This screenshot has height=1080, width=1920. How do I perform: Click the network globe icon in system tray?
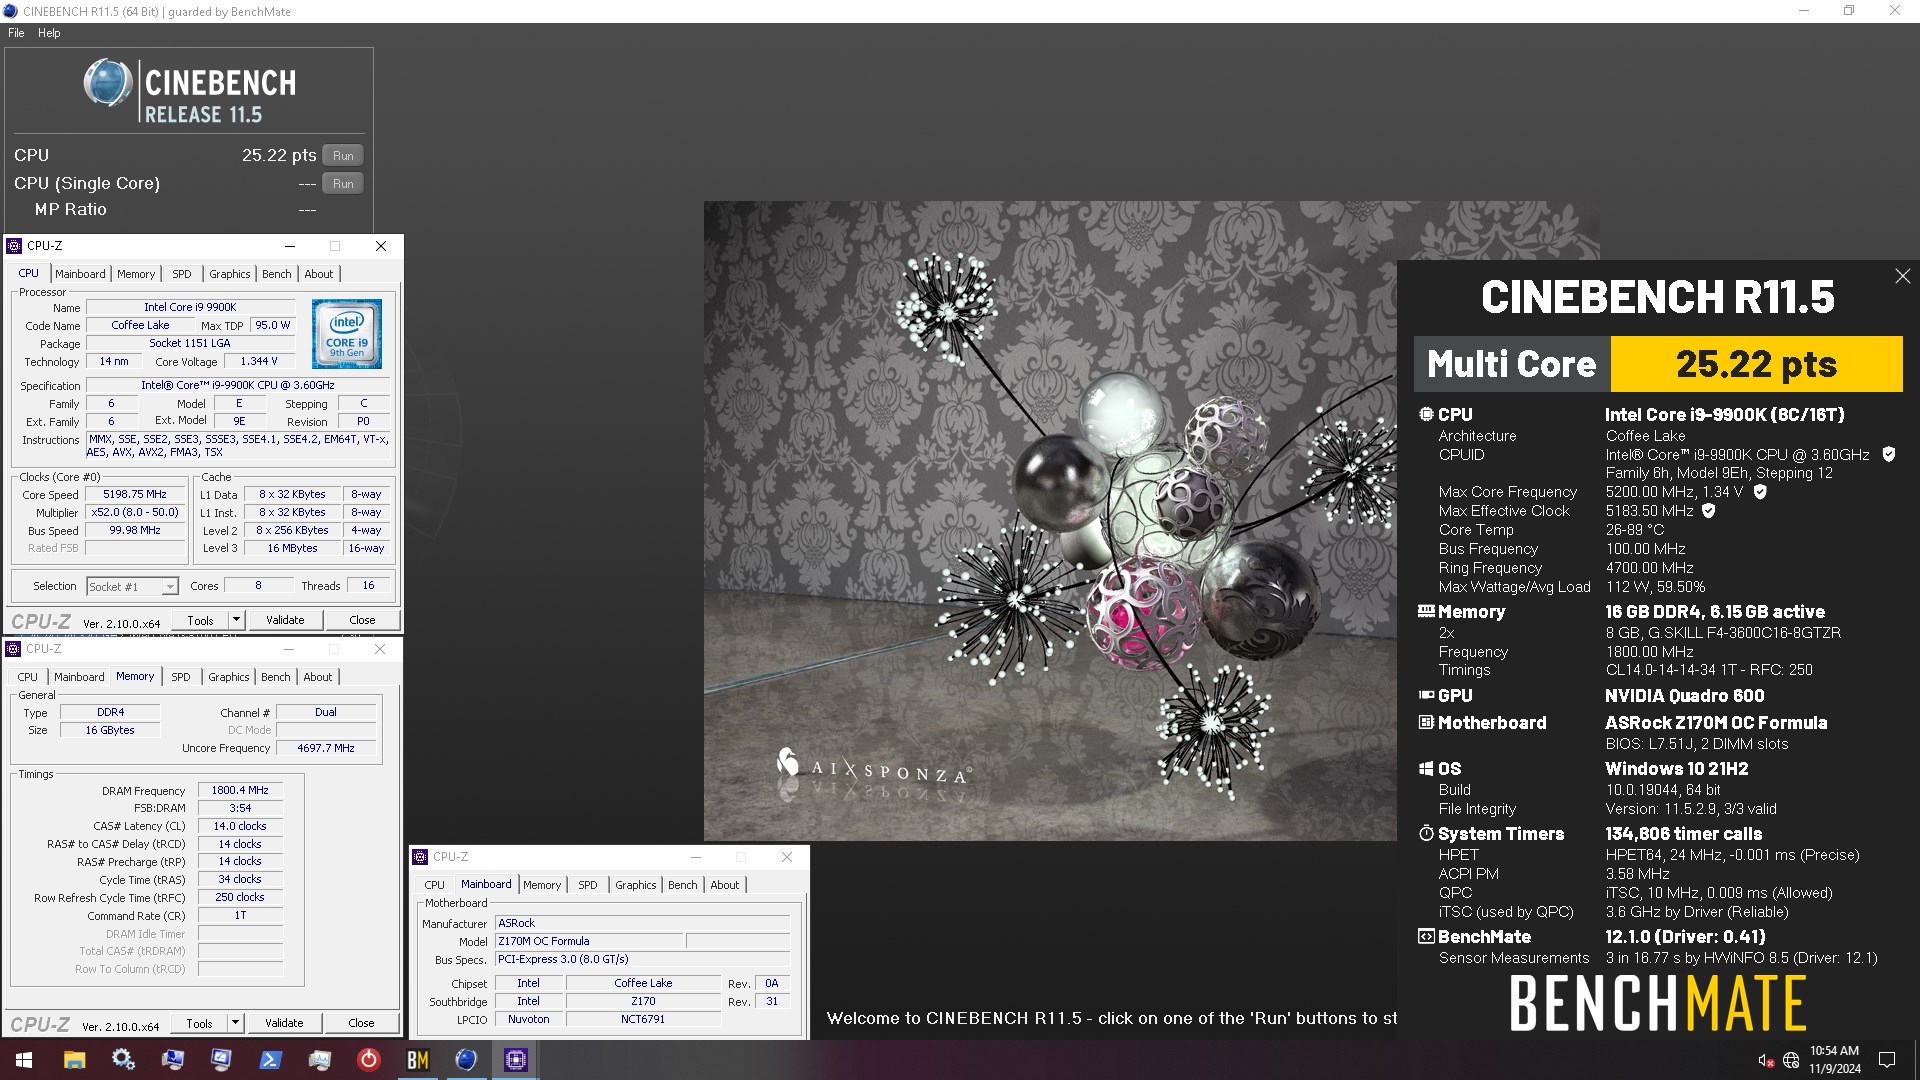(1791, 1060)
